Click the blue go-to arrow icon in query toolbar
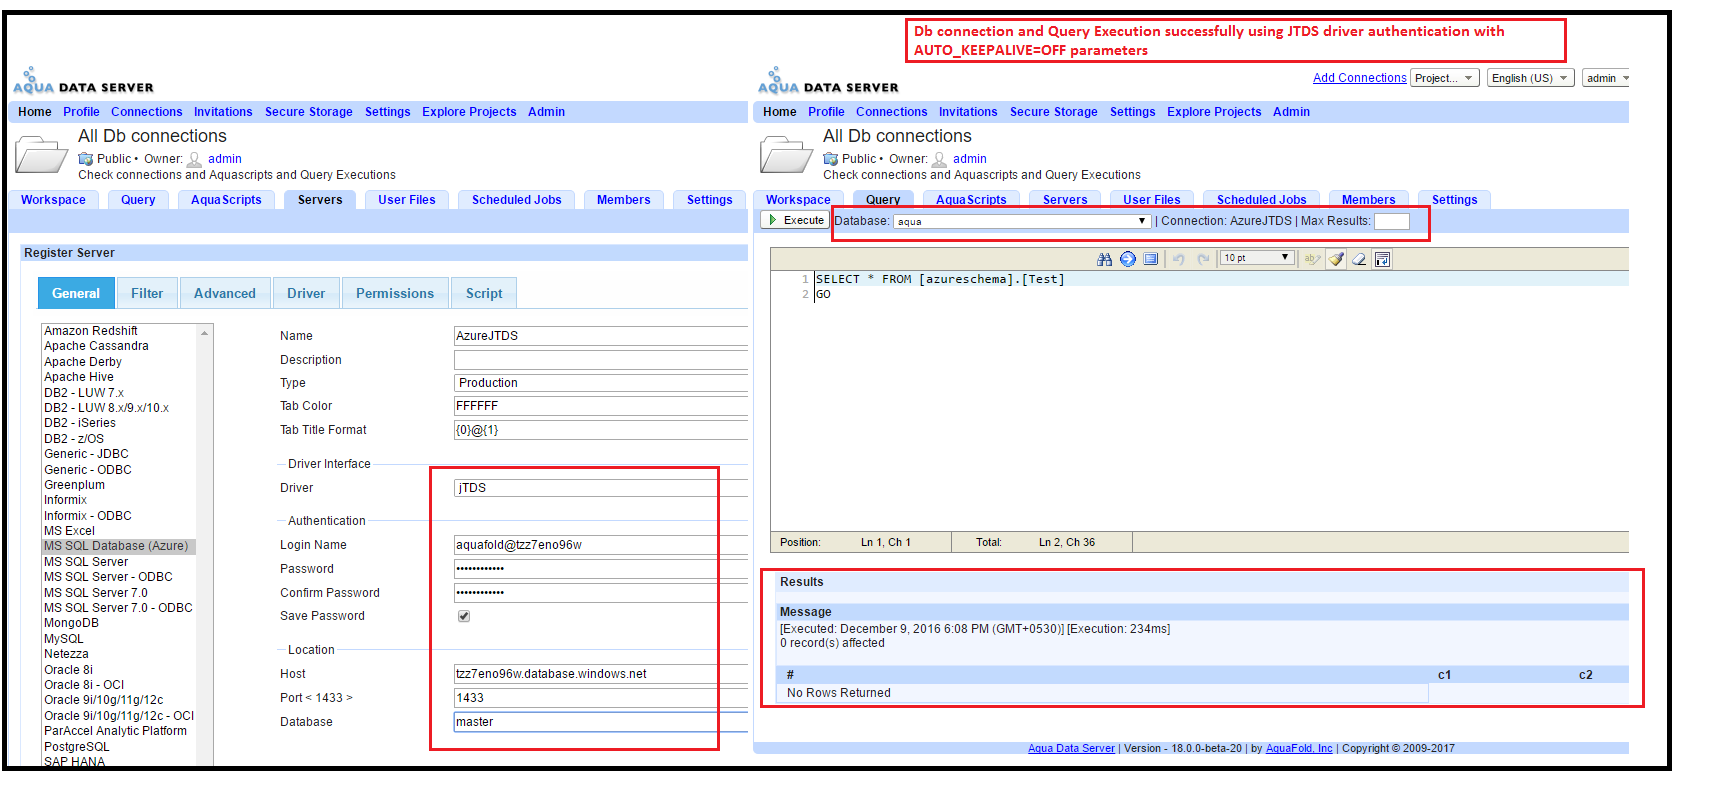 click(1128, 259)
